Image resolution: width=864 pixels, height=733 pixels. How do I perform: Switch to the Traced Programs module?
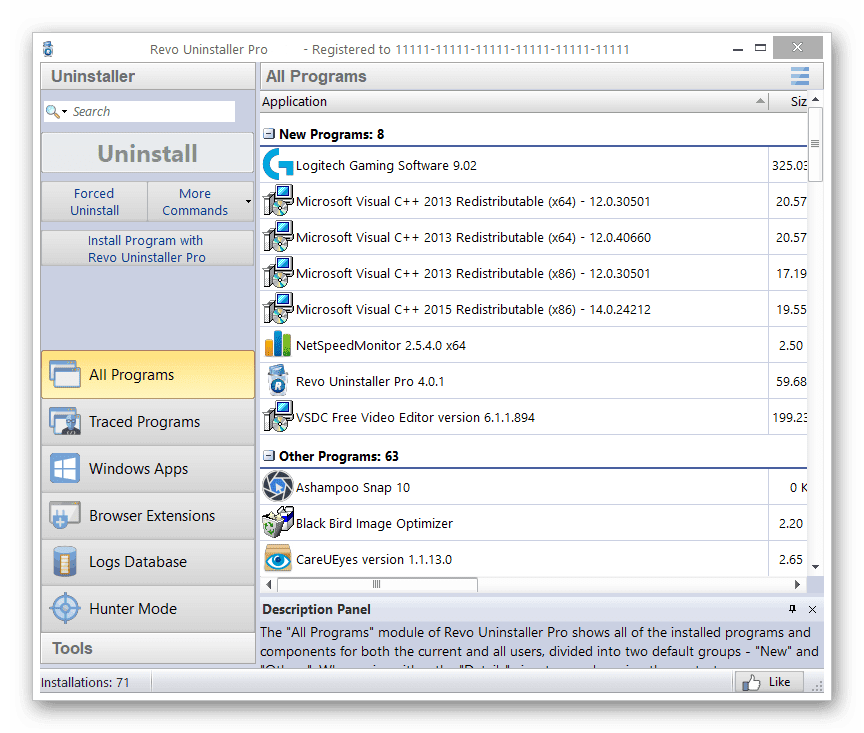pos(148,422)
